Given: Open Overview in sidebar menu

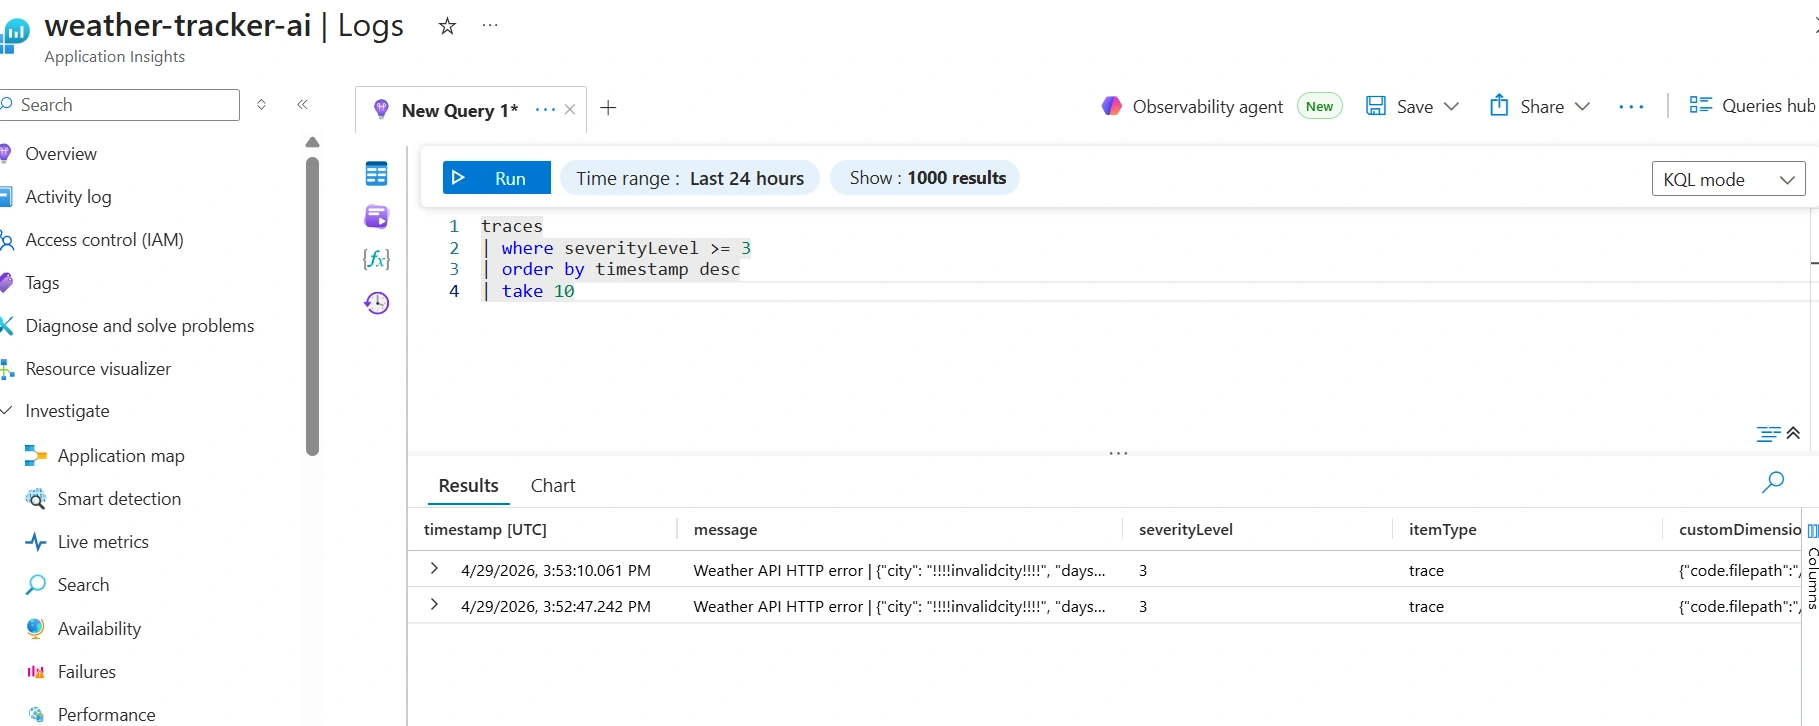Looking at the screenshot, I should (60, 154).
